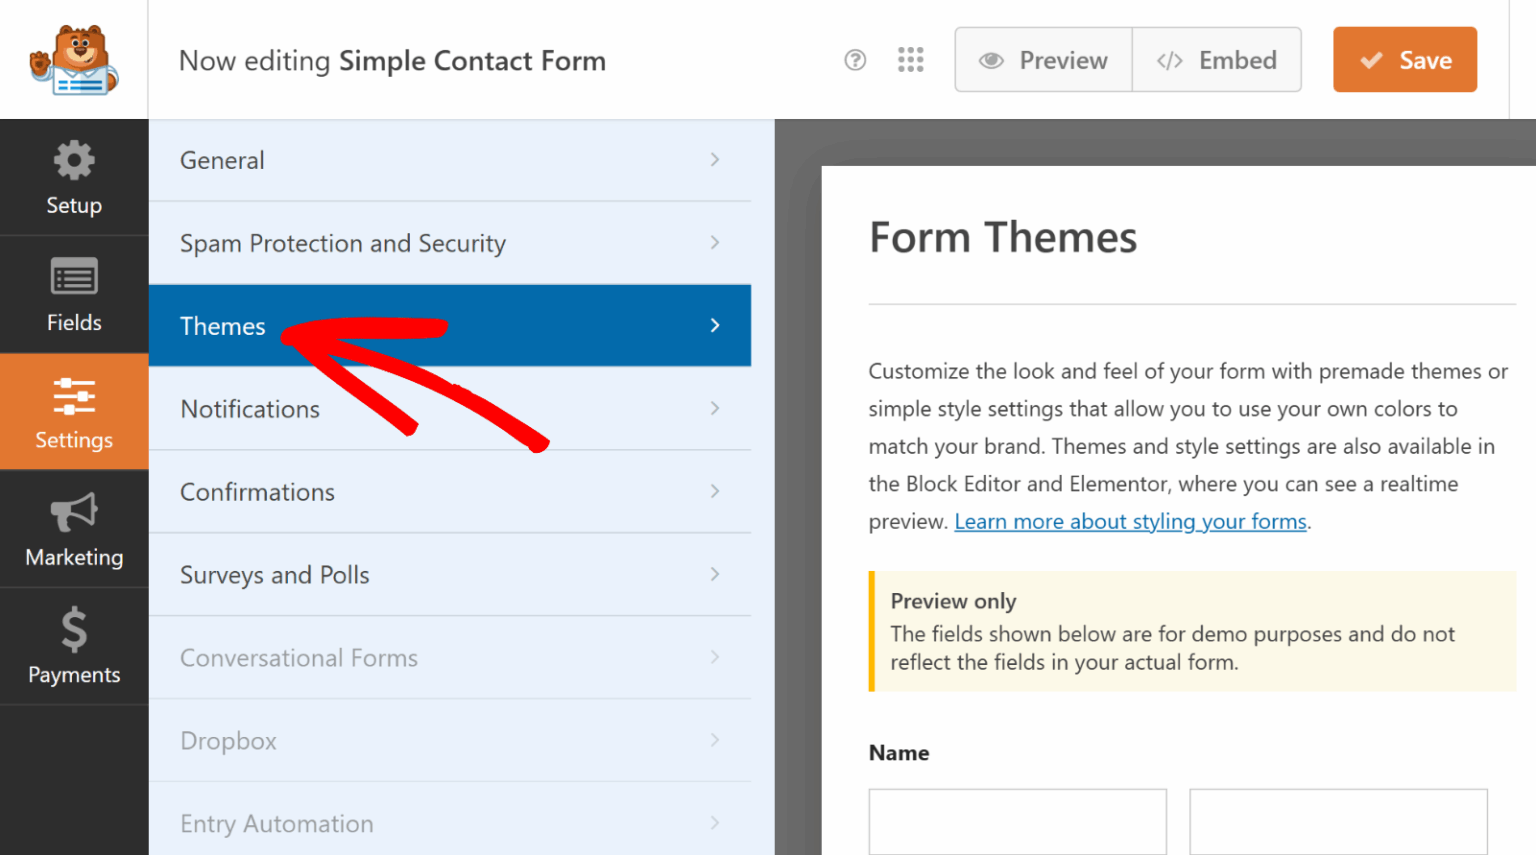Screen dimensions: 1536x855
Task: Expand Surveys and Polls chevron
Action: click(x=714, y=574)
